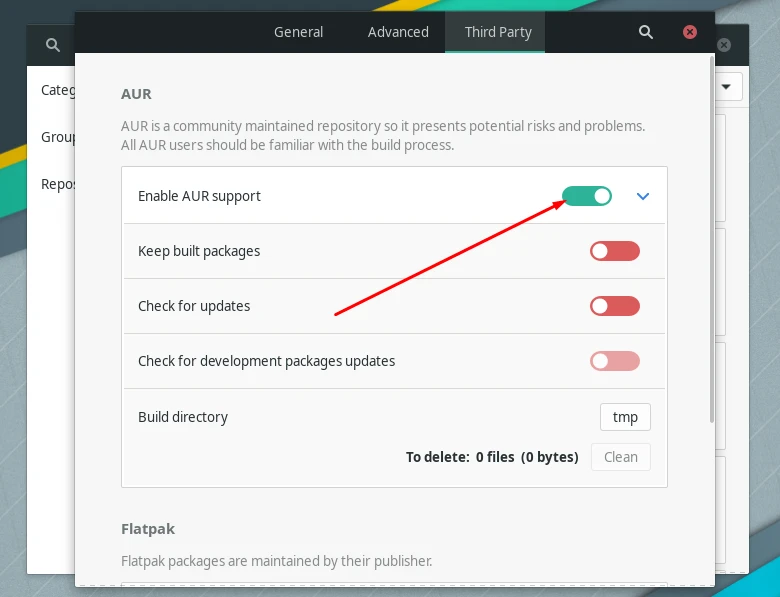
Task: Click the preferences dialog vertical scrollbar
Action: click(712, 239)
